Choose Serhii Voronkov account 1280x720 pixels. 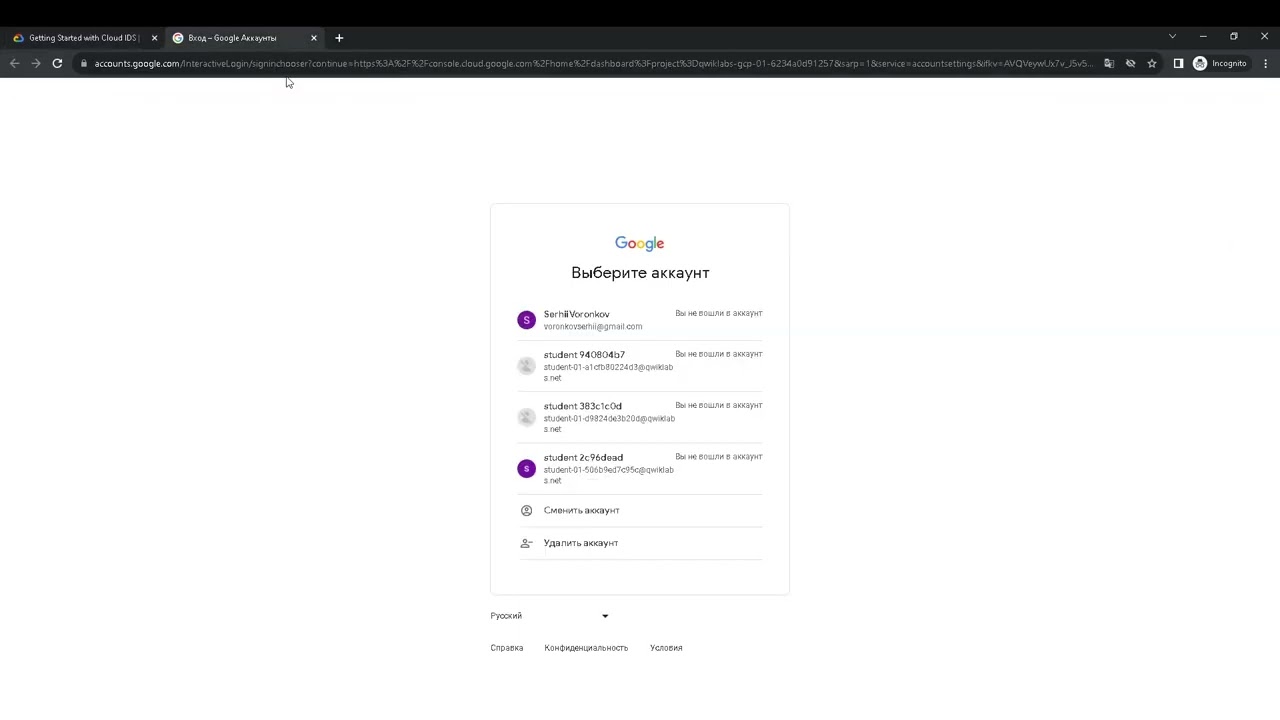point(640,320)
